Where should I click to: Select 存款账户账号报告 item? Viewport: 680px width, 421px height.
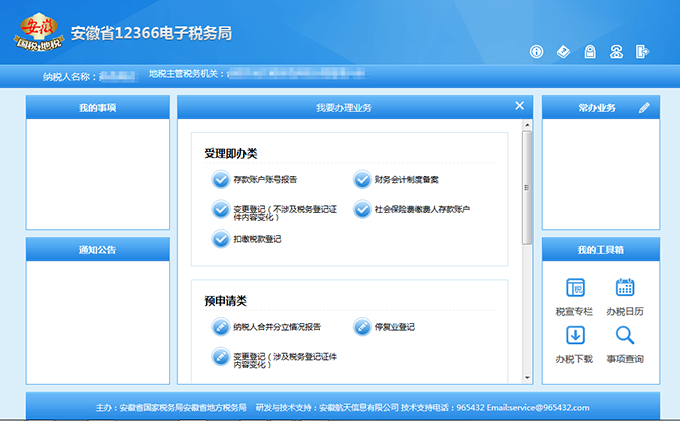click(264, 180)
